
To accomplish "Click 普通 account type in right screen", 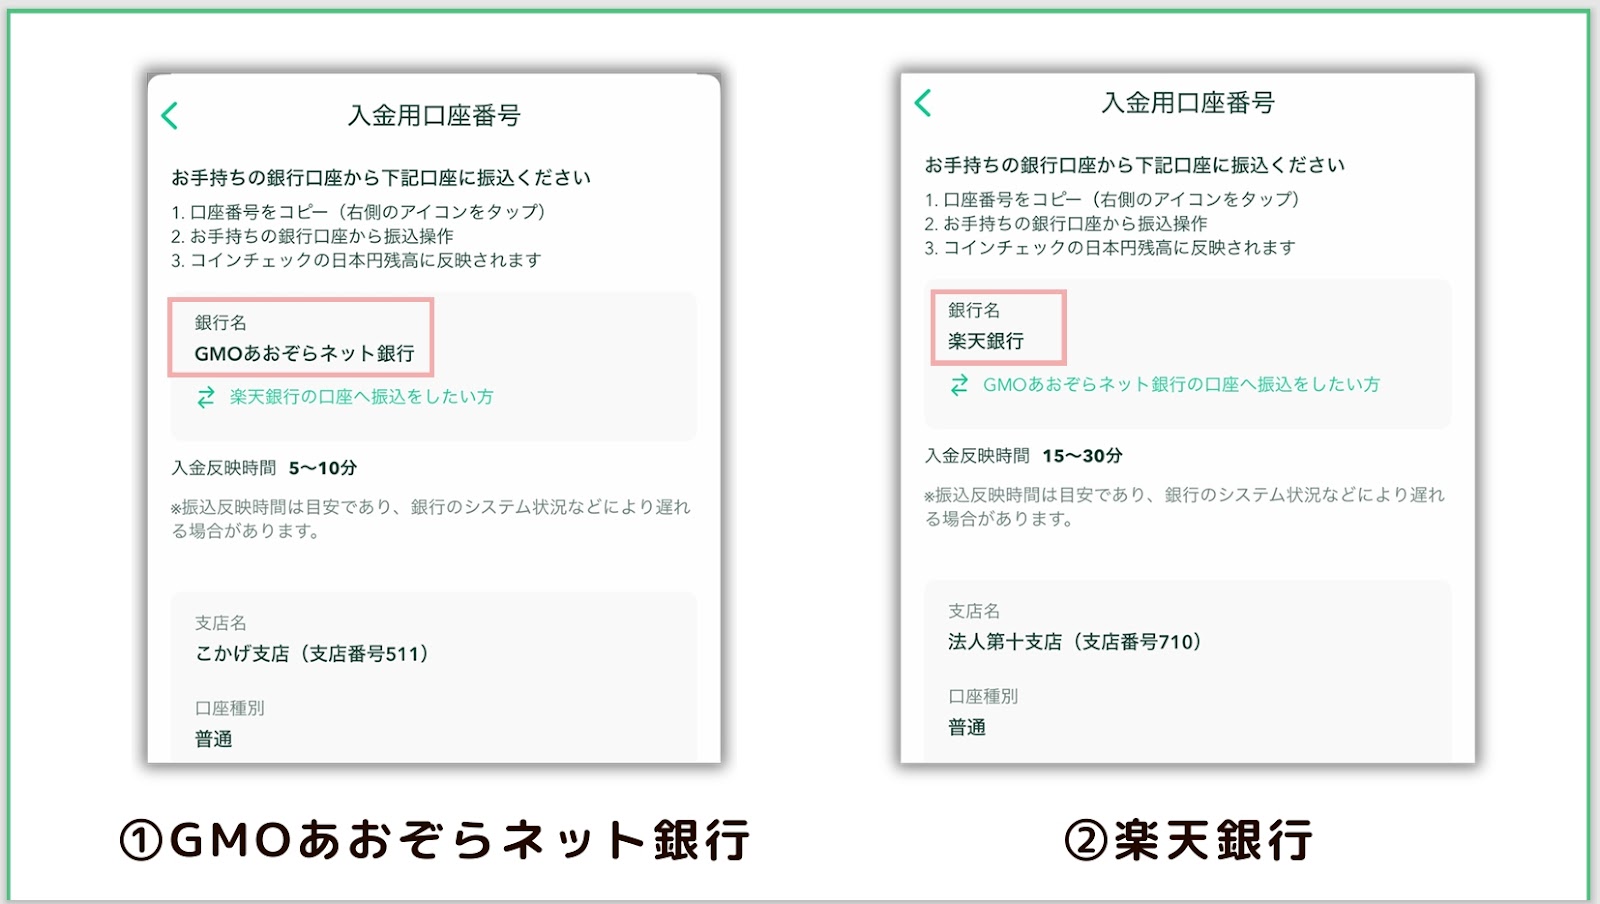I will click(x=967, y=727).
